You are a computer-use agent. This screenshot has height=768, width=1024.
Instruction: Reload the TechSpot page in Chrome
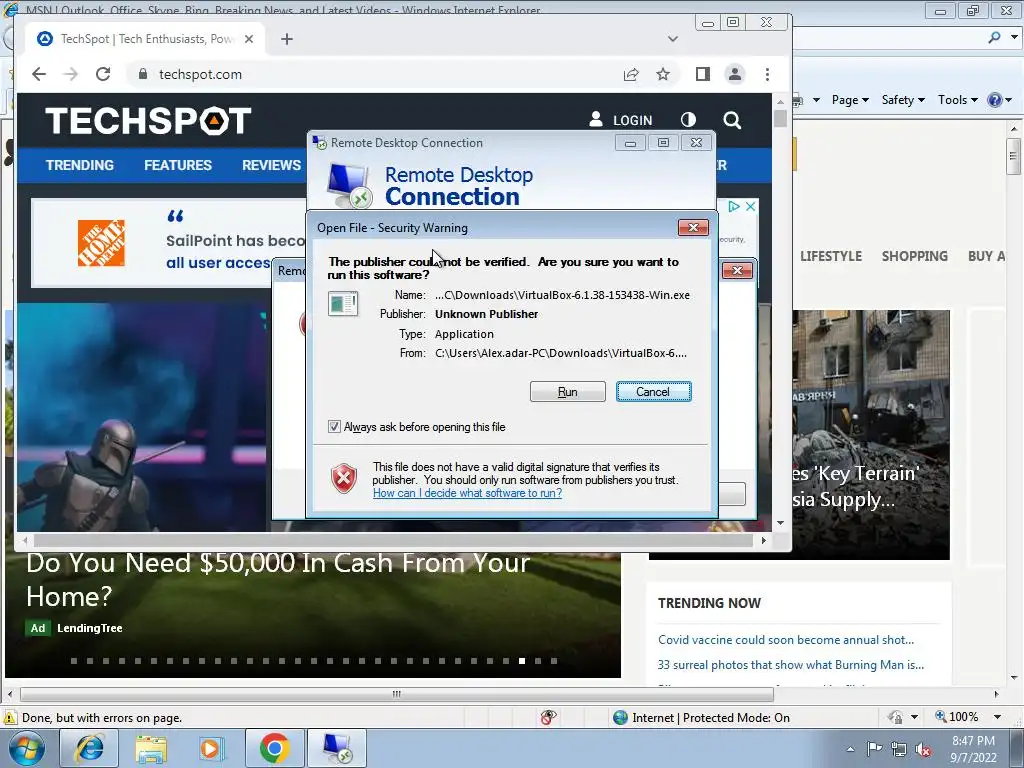point(103,74)
